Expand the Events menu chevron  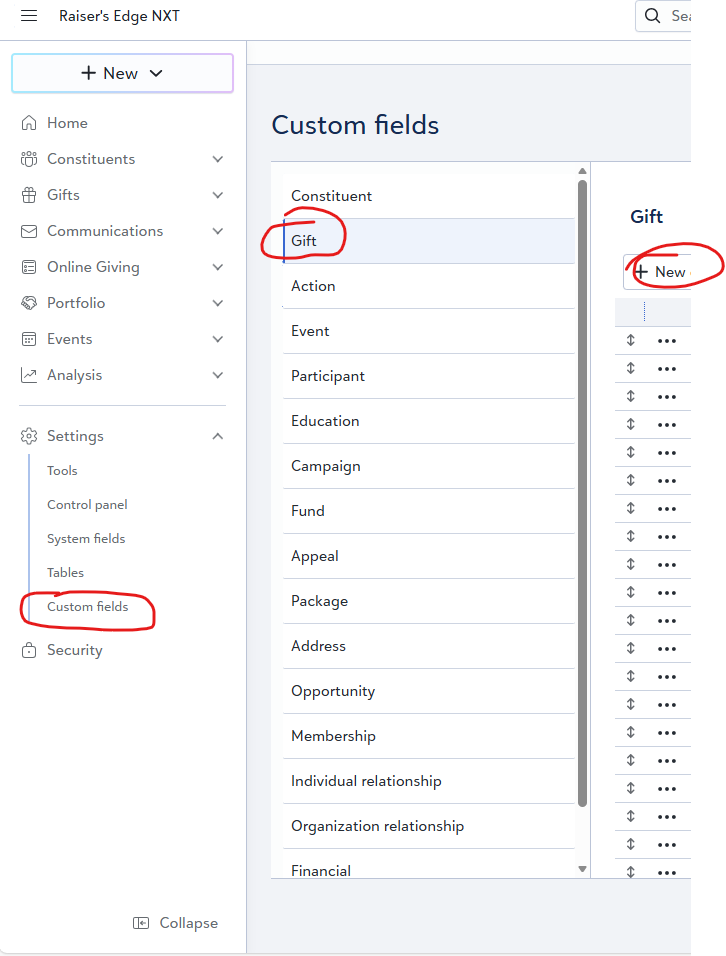point(218,339)
